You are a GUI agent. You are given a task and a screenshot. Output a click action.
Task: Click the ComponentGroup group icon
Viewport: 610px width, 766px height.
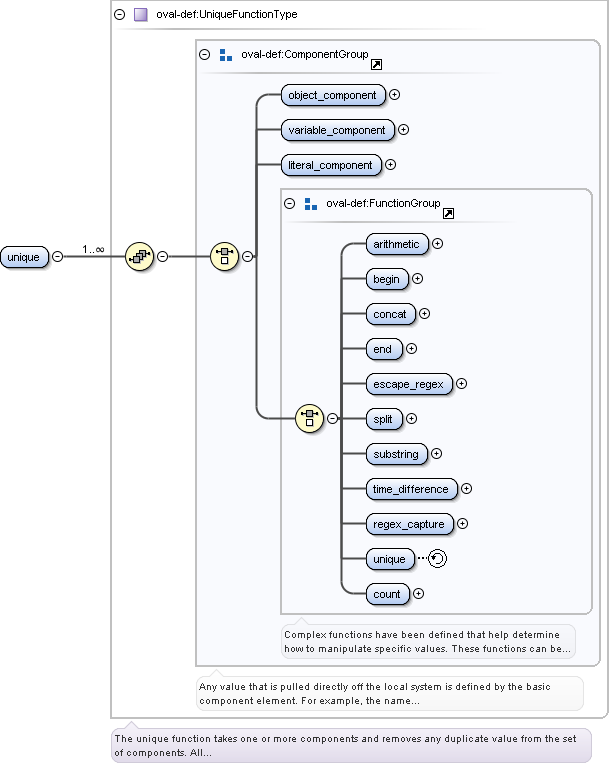tap(226, 55)
